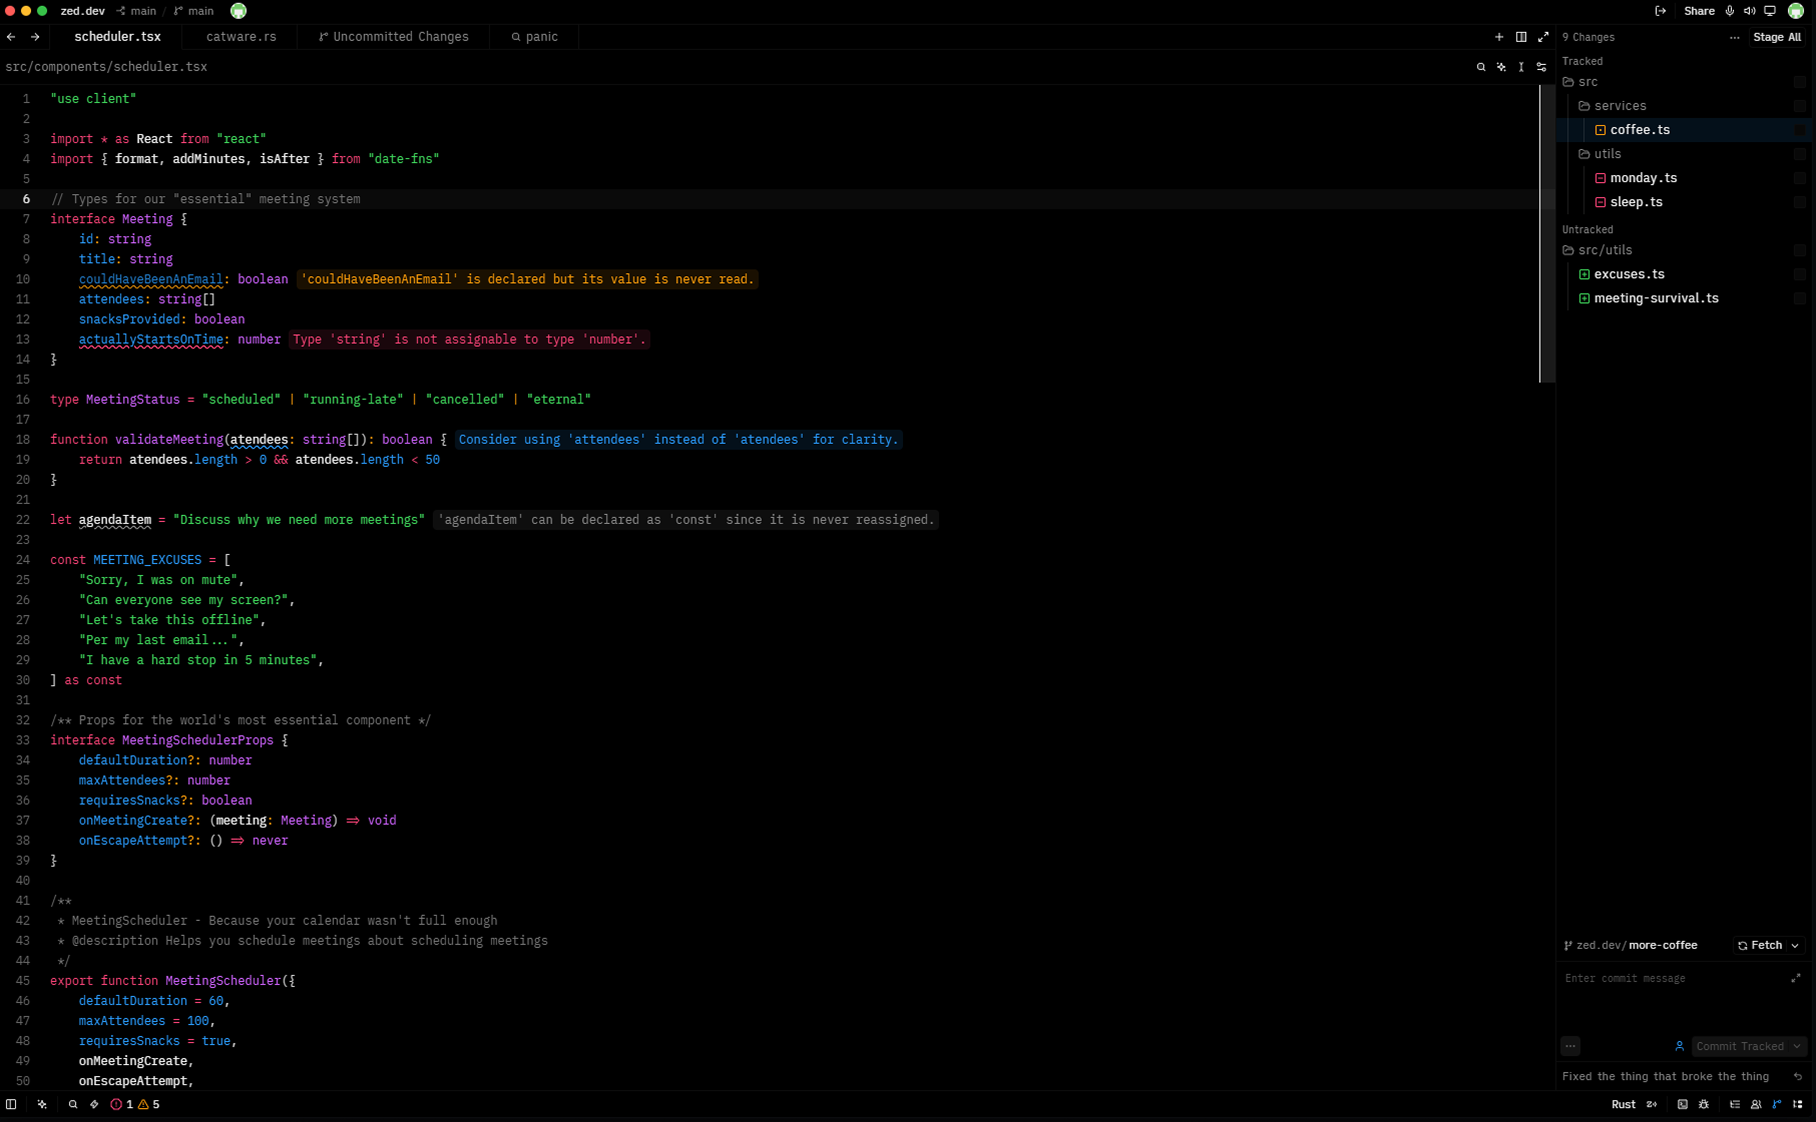The height and width of the screenshot is (1122, 1816).
Task: Zoom the editor pane with the expand arrows
Action: [x=1543, y=37]
